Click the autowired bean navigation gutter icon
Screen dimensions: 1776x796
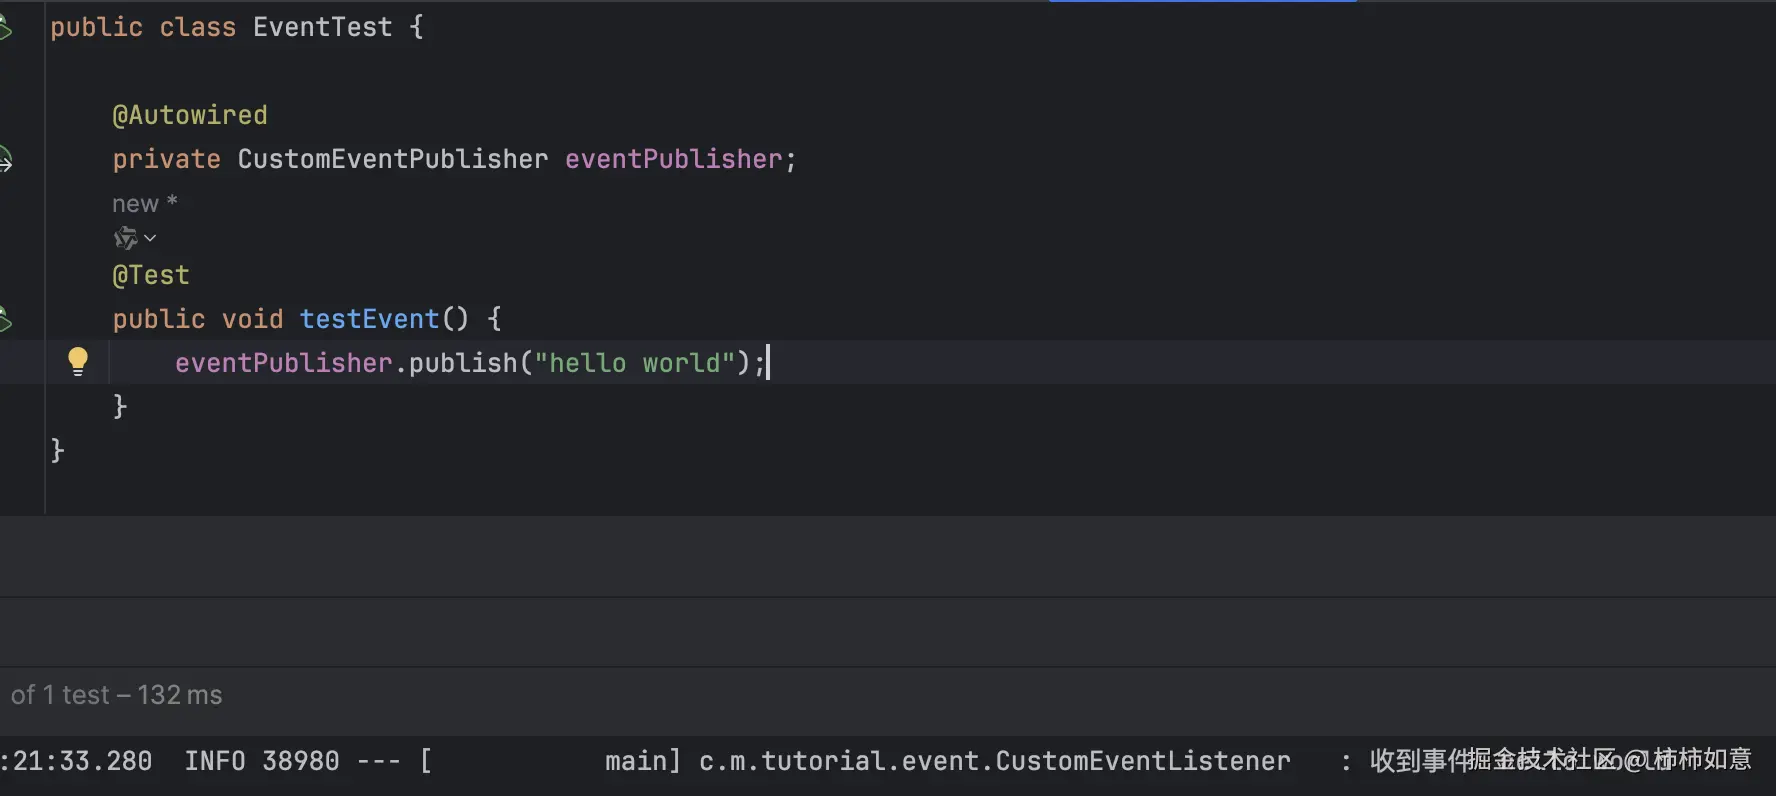(5, 159)
